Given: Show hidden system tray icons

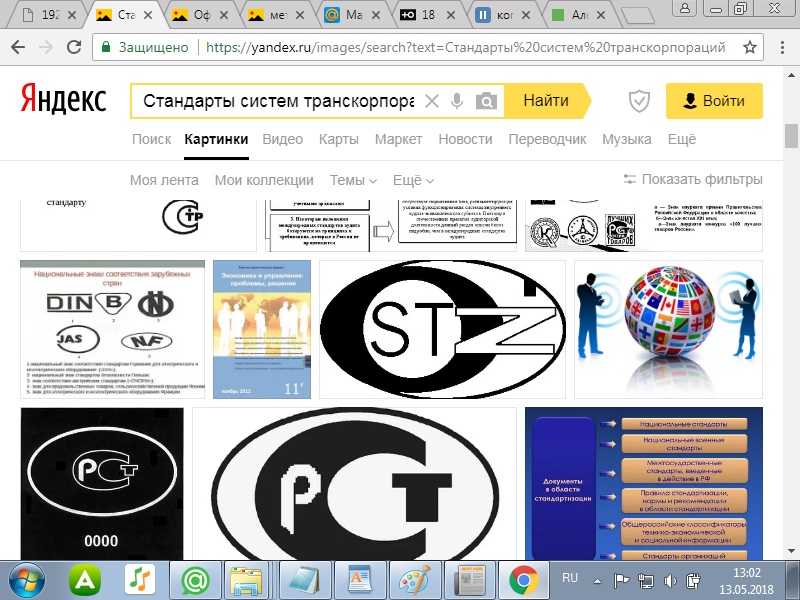Looking at the screenshot, I should [597, 581].
